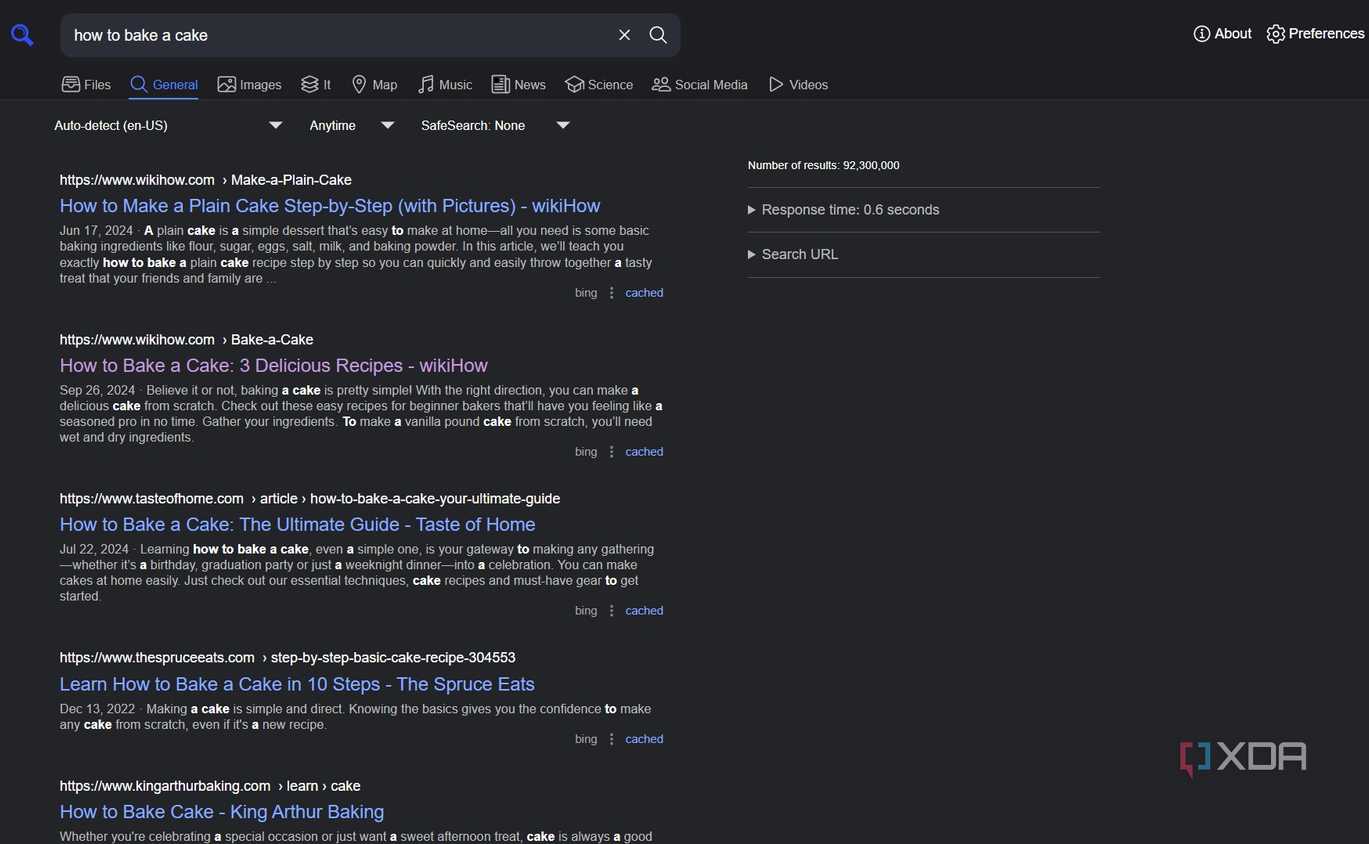Clear the search query with X icon
1369x844 pixels.
click(x=624, y=35)
